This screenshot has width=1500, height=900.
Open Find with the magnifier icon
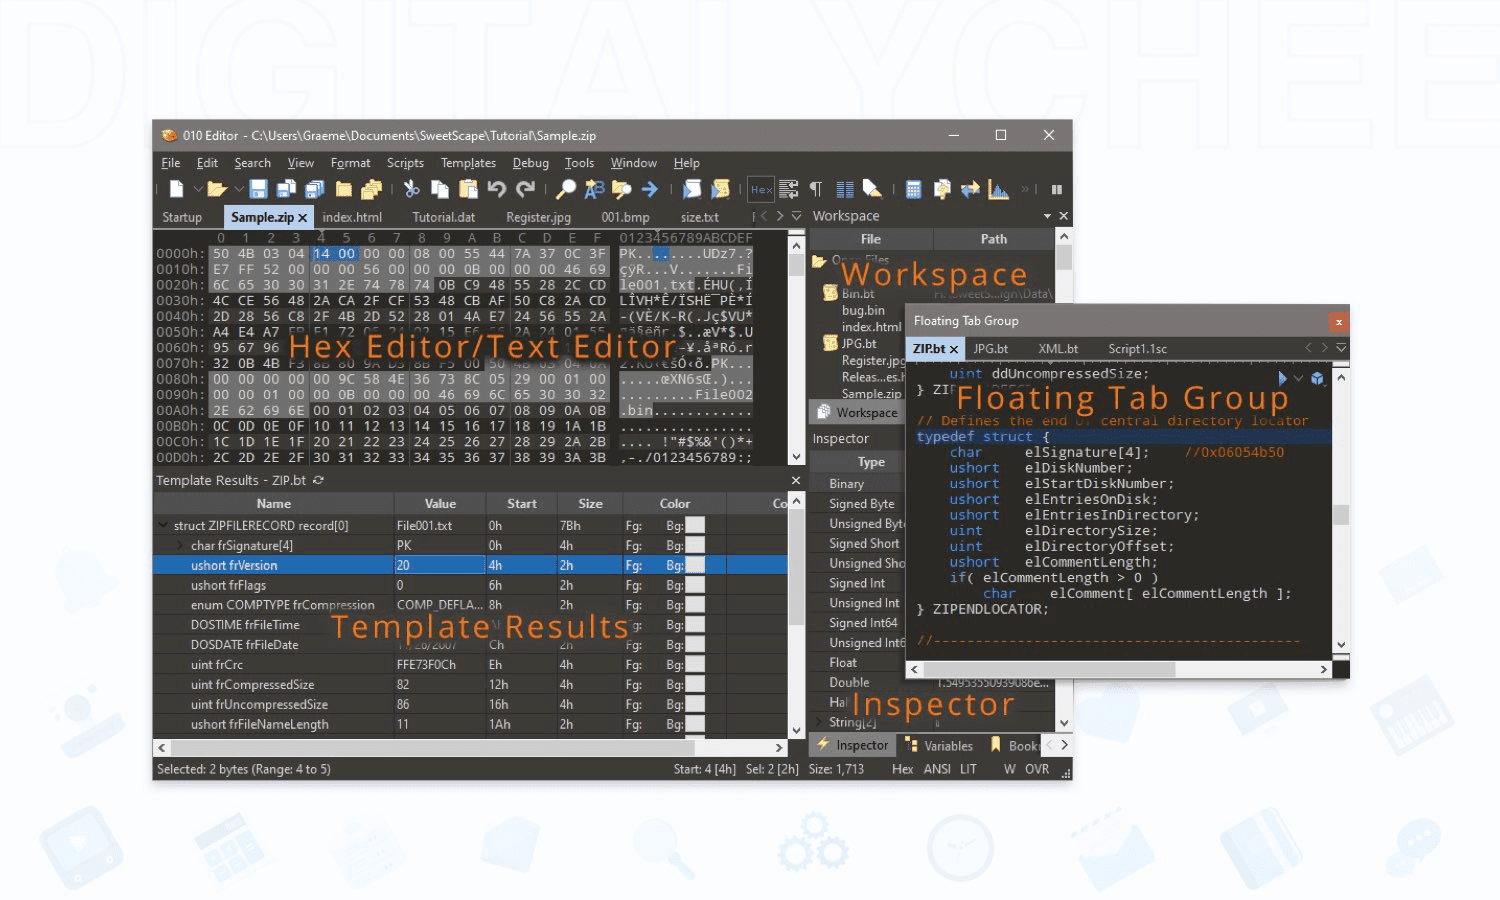pos(566,189)
